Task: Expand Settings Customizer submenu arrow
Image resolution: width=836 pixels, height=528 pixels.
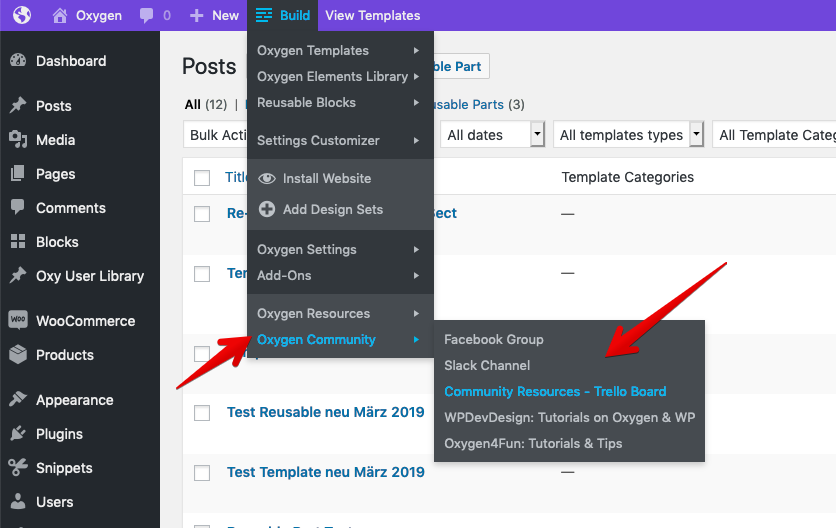Action: coord(416,141)
